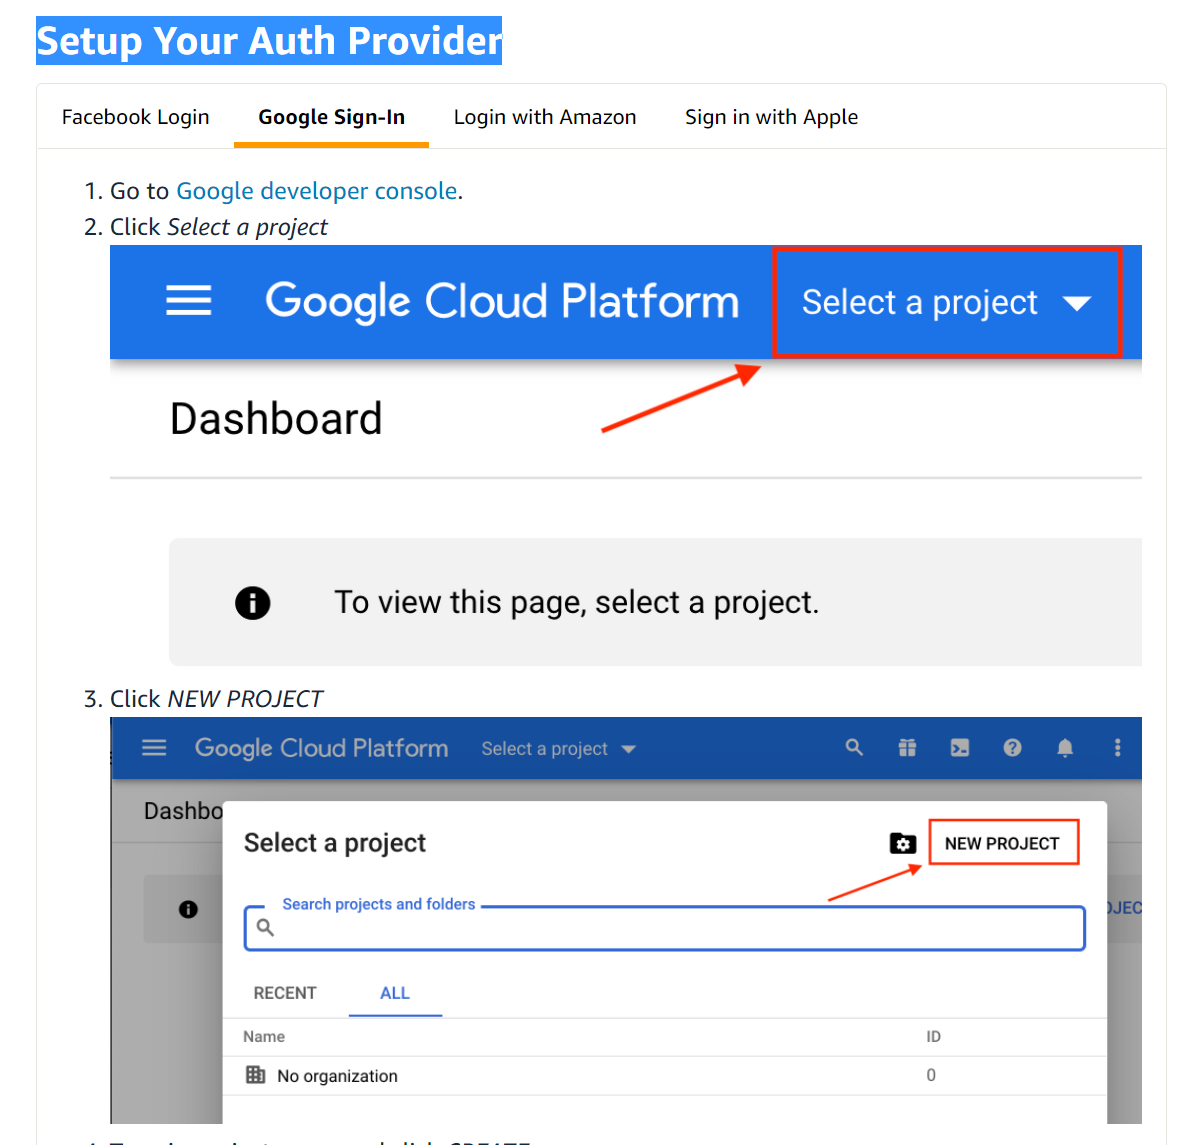1191x1145 pixels.
Task: Switch to the RECENT tab in dialog
Action: tap(285, 993)
